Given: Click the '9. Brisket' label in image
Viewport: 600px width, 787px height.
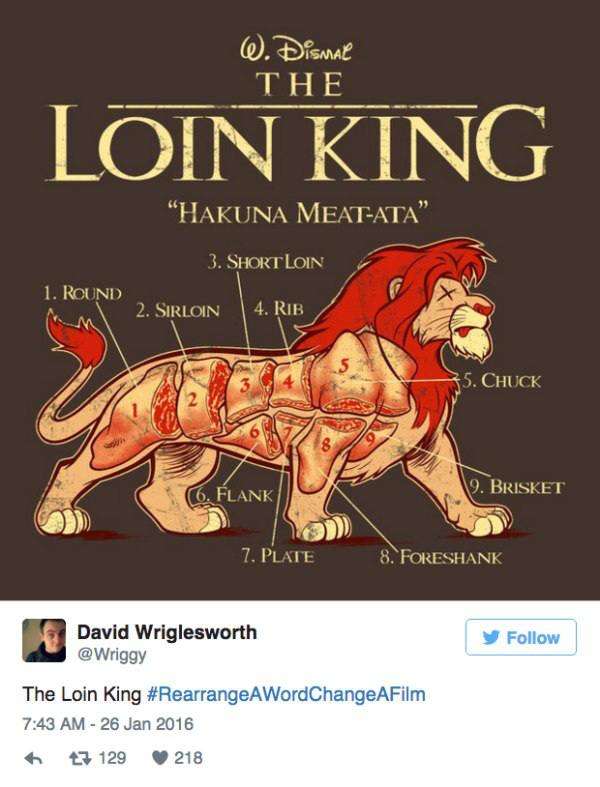Looking at the screenshot, I should click(x=517, y=487).
